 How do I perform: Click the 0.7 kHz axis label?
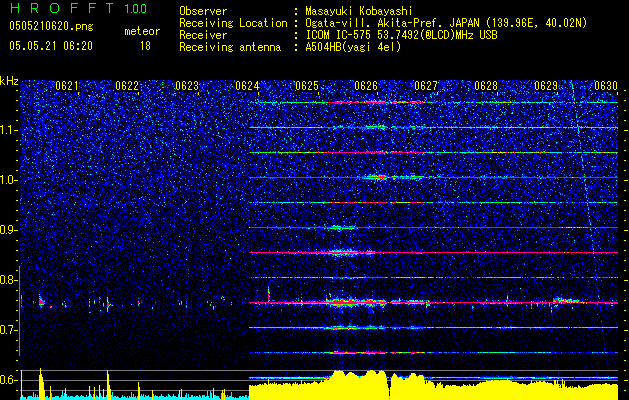pos(8,330)
